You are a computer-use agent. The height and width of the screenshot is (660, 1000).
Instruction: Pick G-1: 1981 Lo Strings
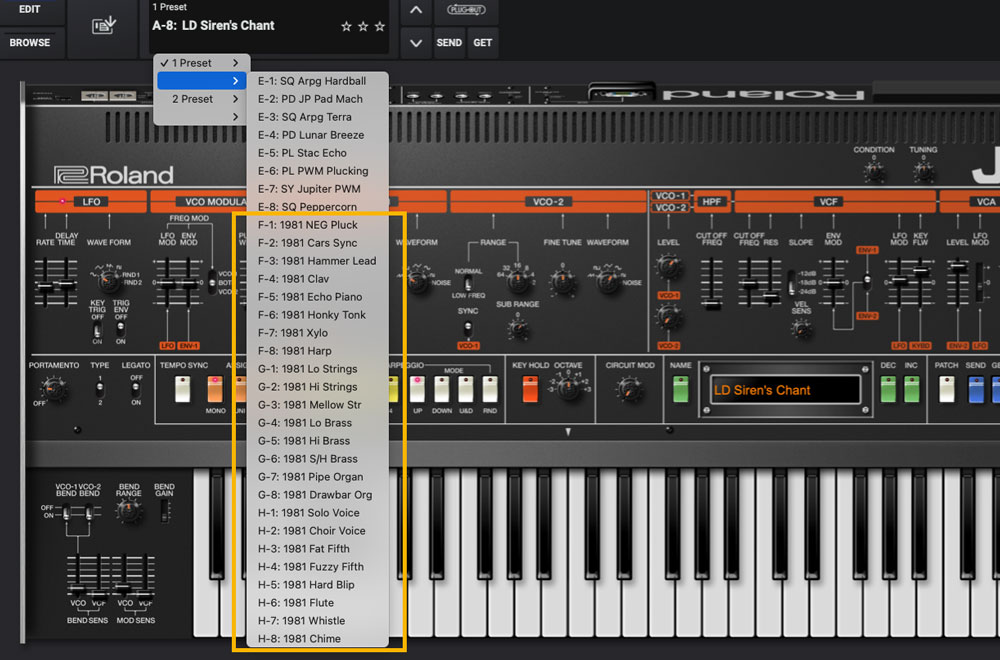[318, 369]
